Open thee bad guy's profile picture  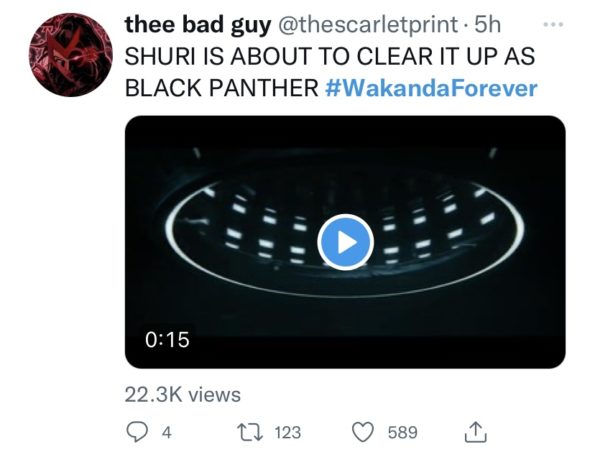(x=71, y=55)
